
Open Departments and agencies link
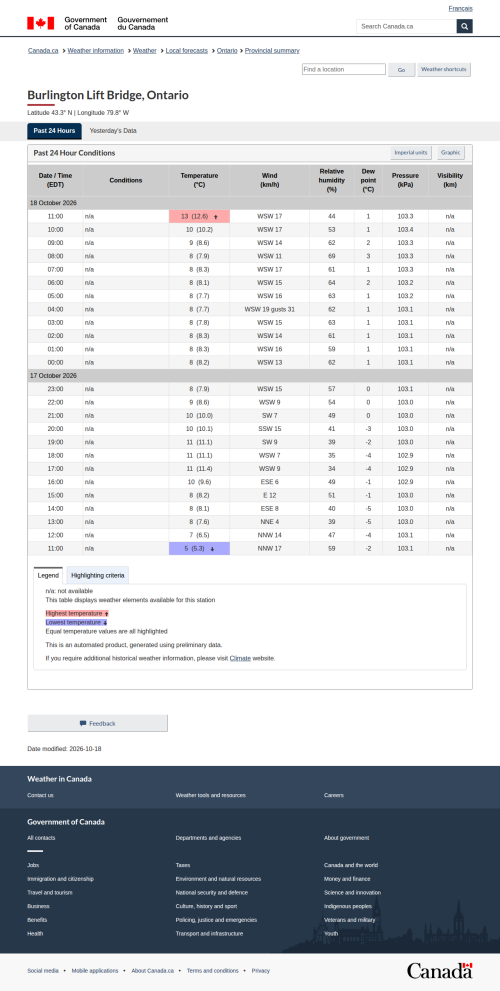[208, 838]
